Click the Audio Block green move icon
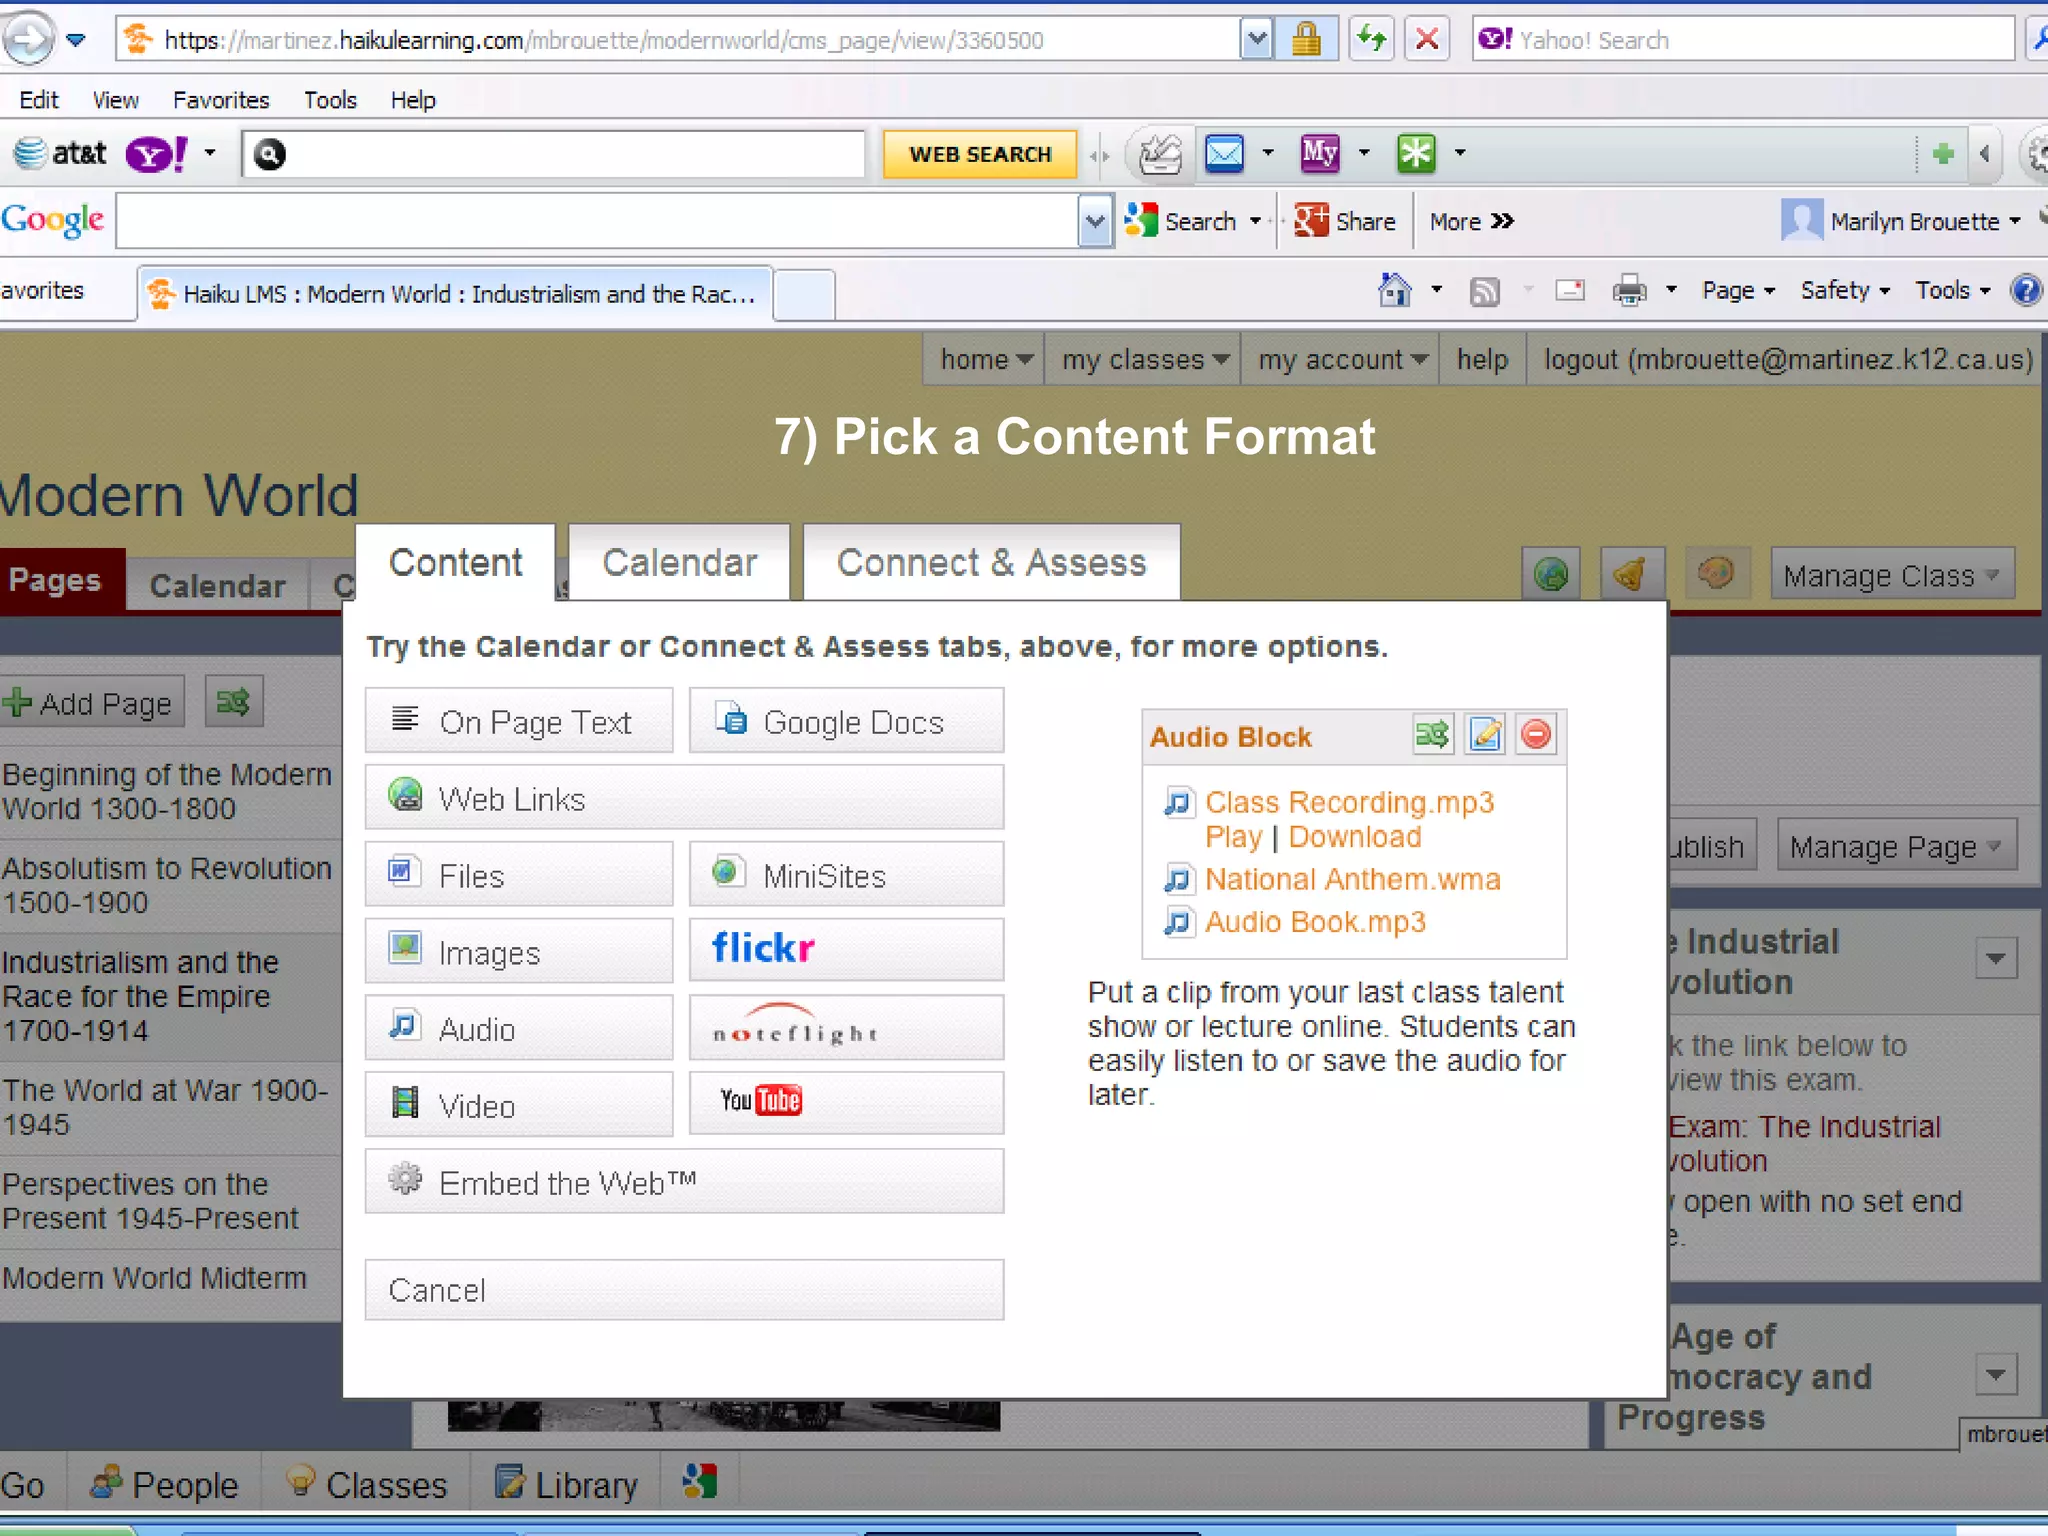This screenshot has width=2048, height=1536. (1432, 735)
